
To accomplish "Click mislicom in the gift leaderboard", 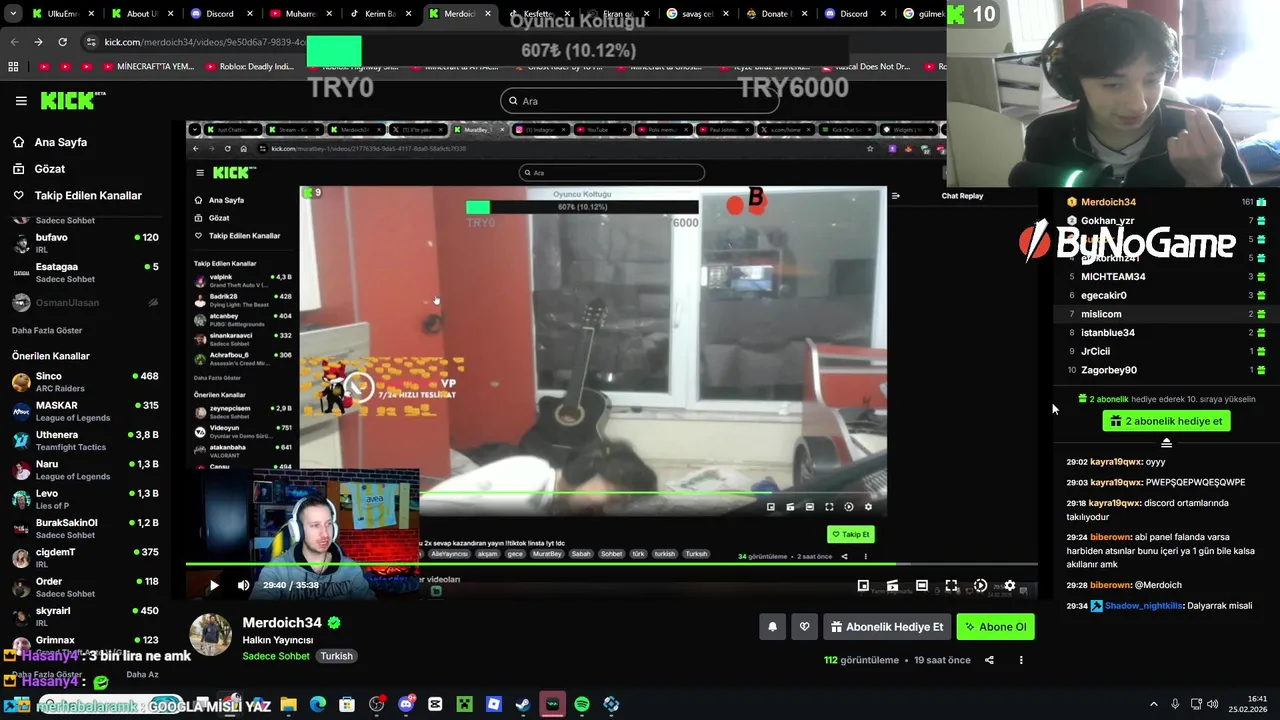I will tap(1101, 314).
